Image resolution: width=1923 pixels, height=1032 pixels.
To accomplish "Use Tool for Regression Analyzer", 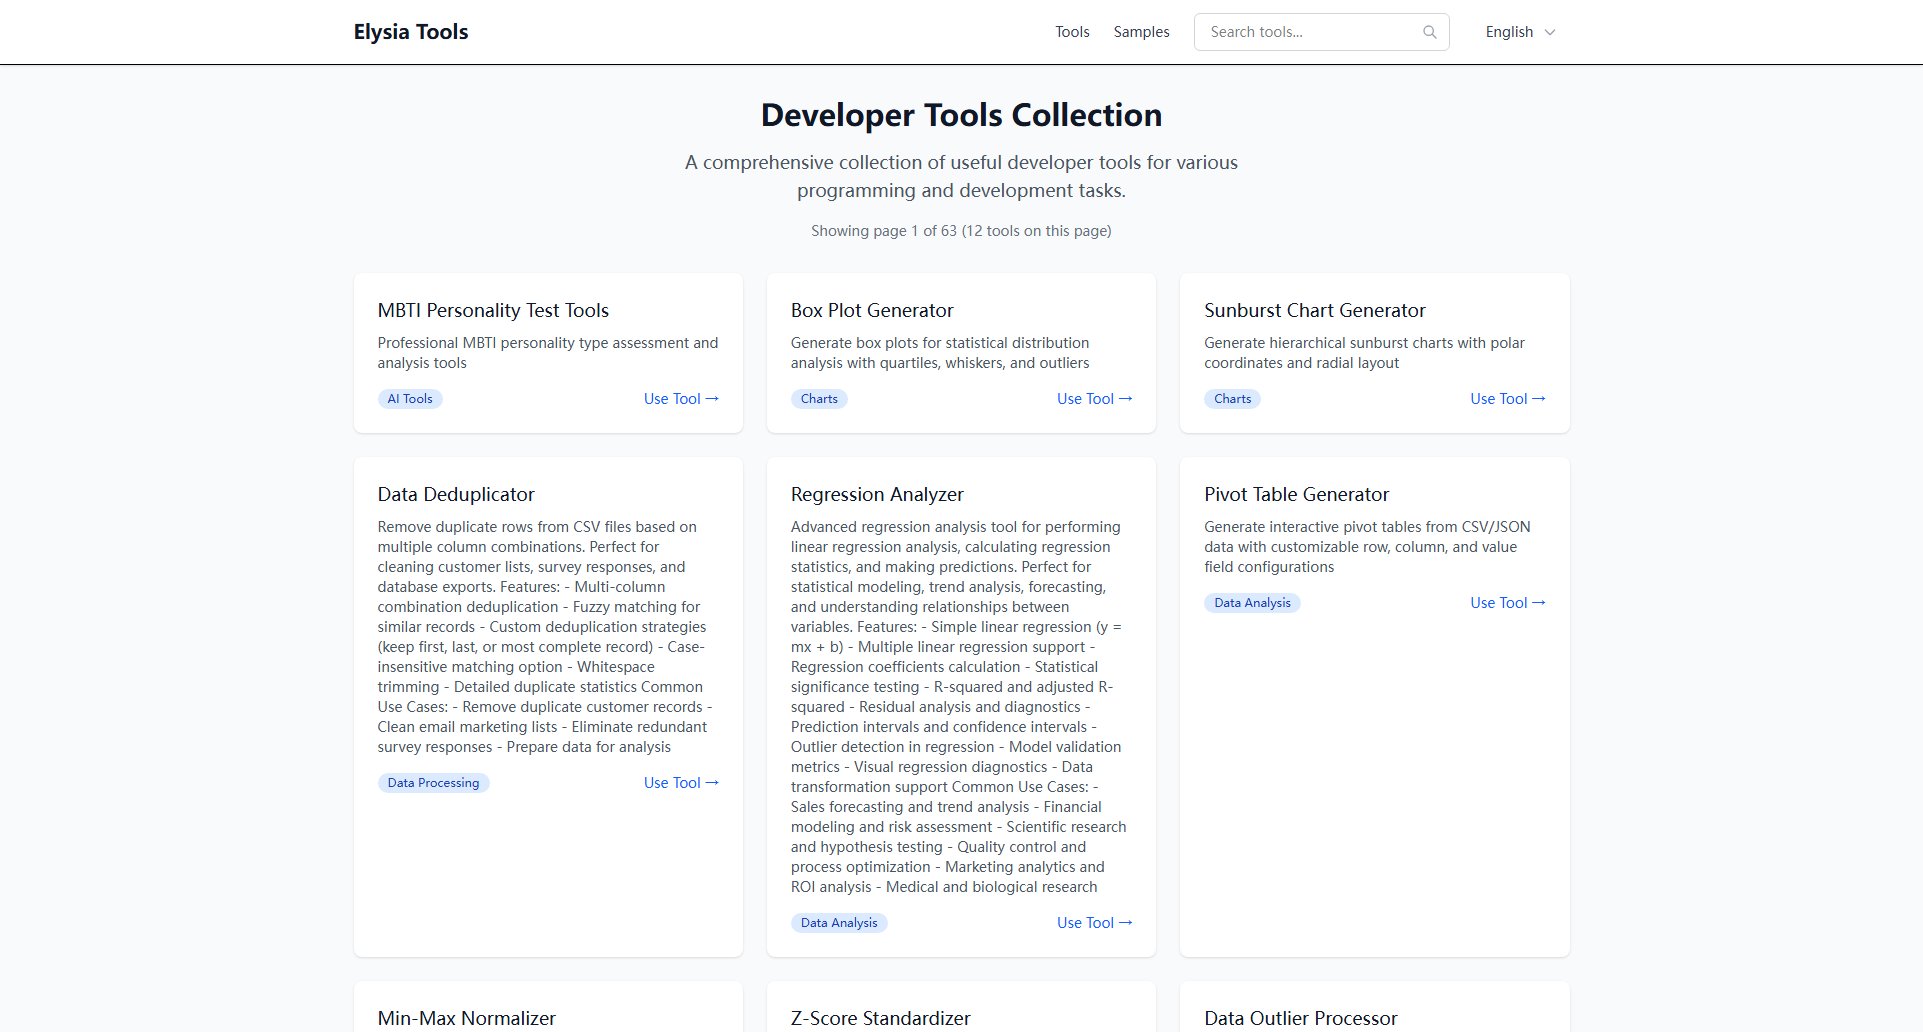I will click(1094, 922).
